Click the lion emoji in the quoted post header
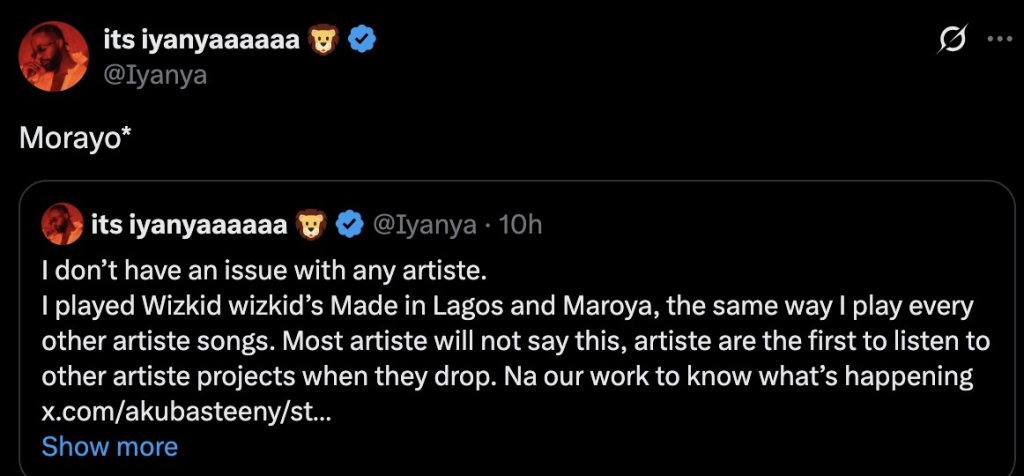This screenshot has height=476, width=1024. pos(312,225)
